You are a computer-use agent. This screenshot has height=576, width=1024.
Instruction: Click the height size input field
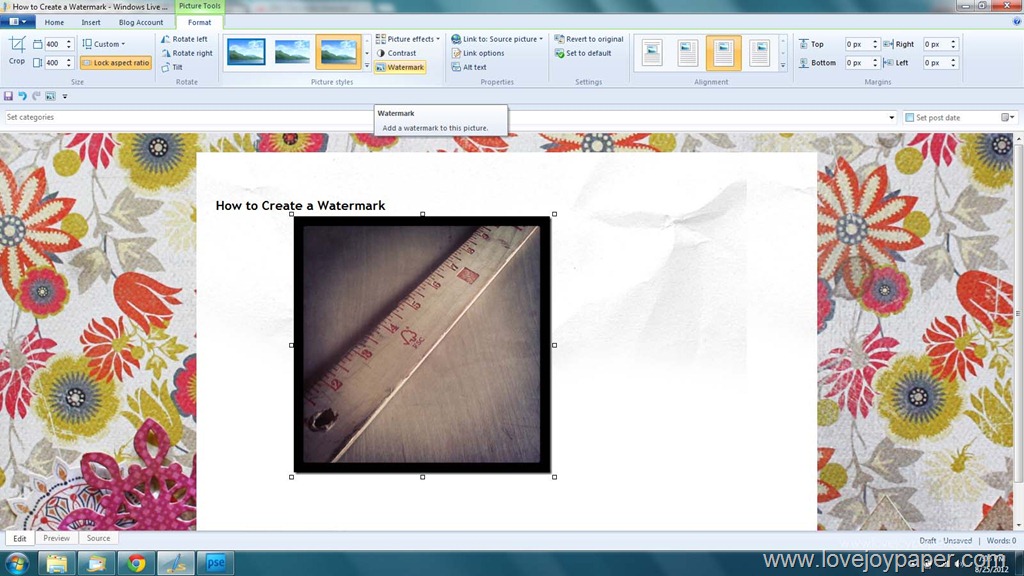[54, 63]
